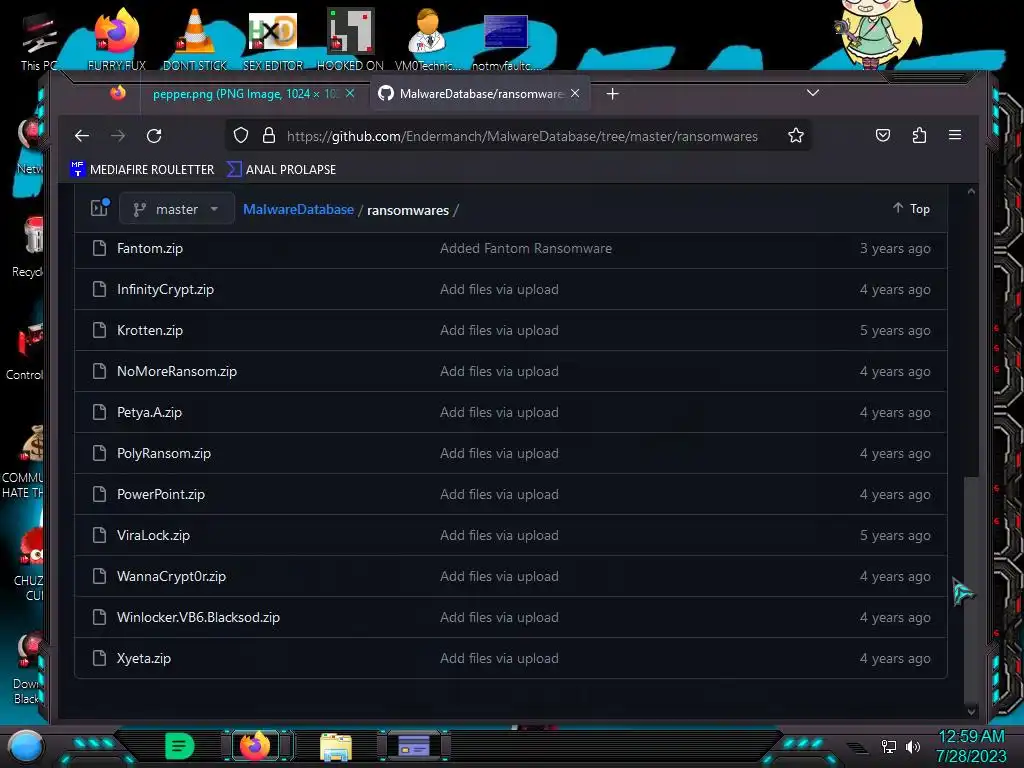Click file icon beside Krotten.zip
The image size is (1024, 768).
[99, 330]
